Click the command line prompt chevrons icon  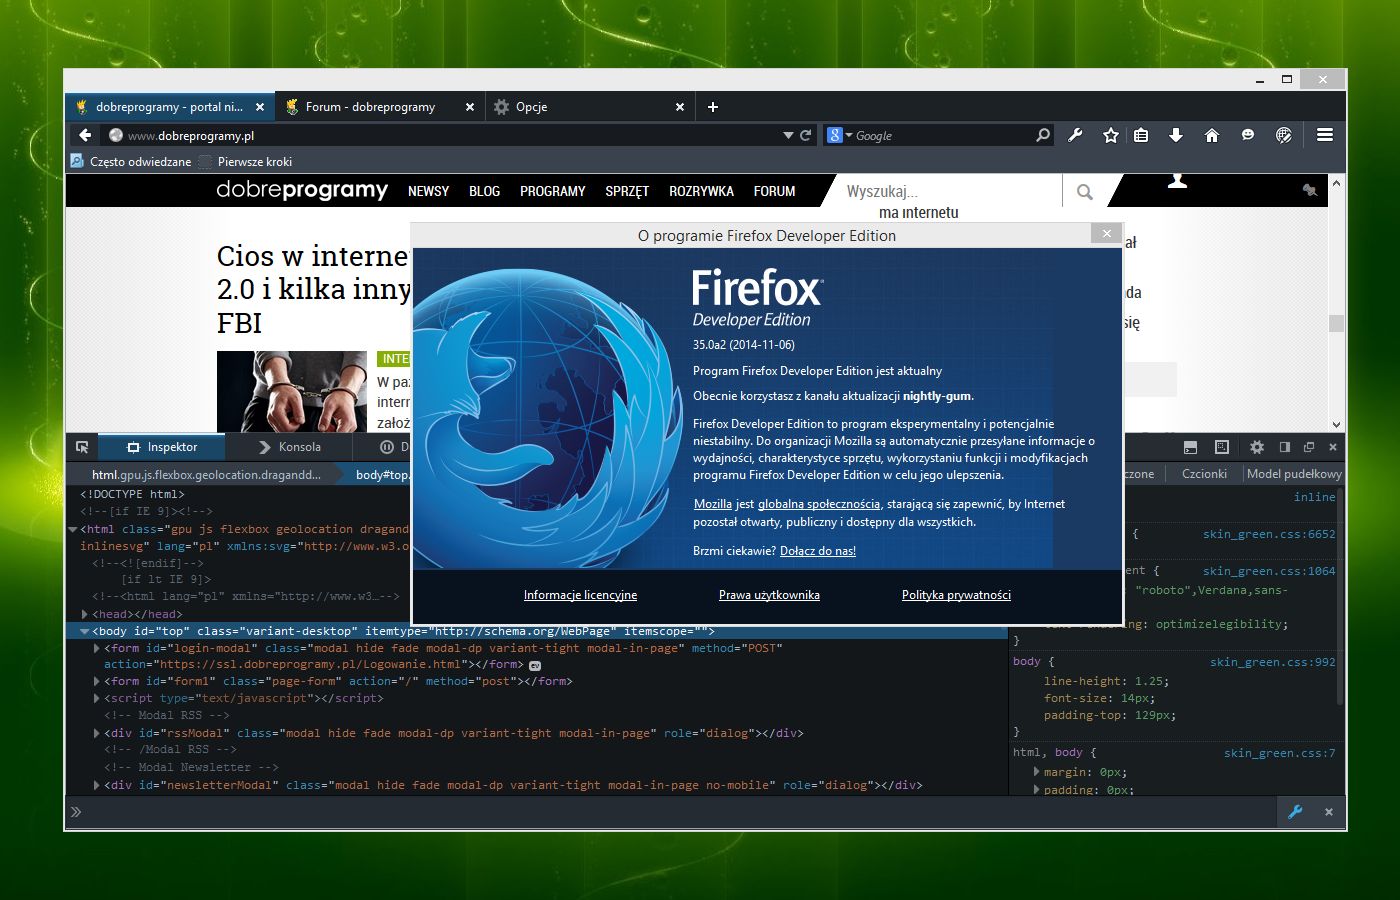click(76, 812)
